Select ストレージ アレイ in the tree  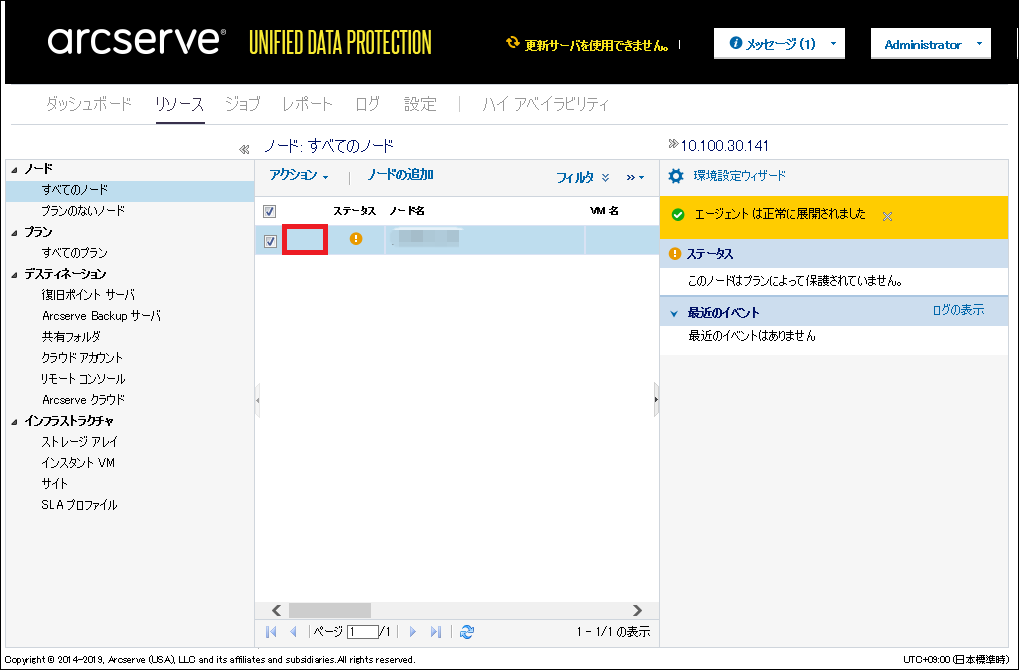coord(79,442)
